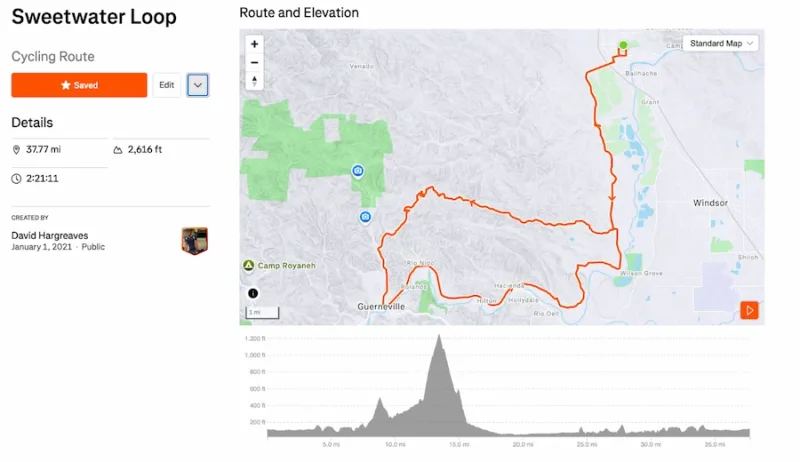
Task: Open the map info icon
Action: (x=252, y=294)
